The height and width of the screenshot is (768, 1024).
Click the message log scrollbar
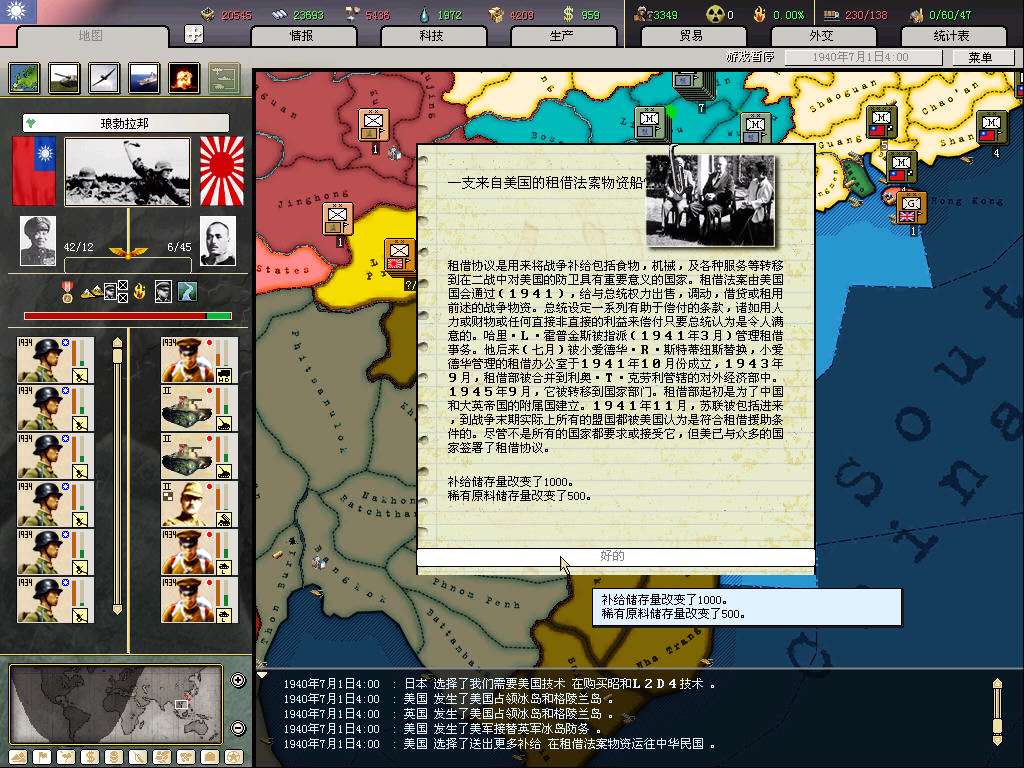coord(997,712)
